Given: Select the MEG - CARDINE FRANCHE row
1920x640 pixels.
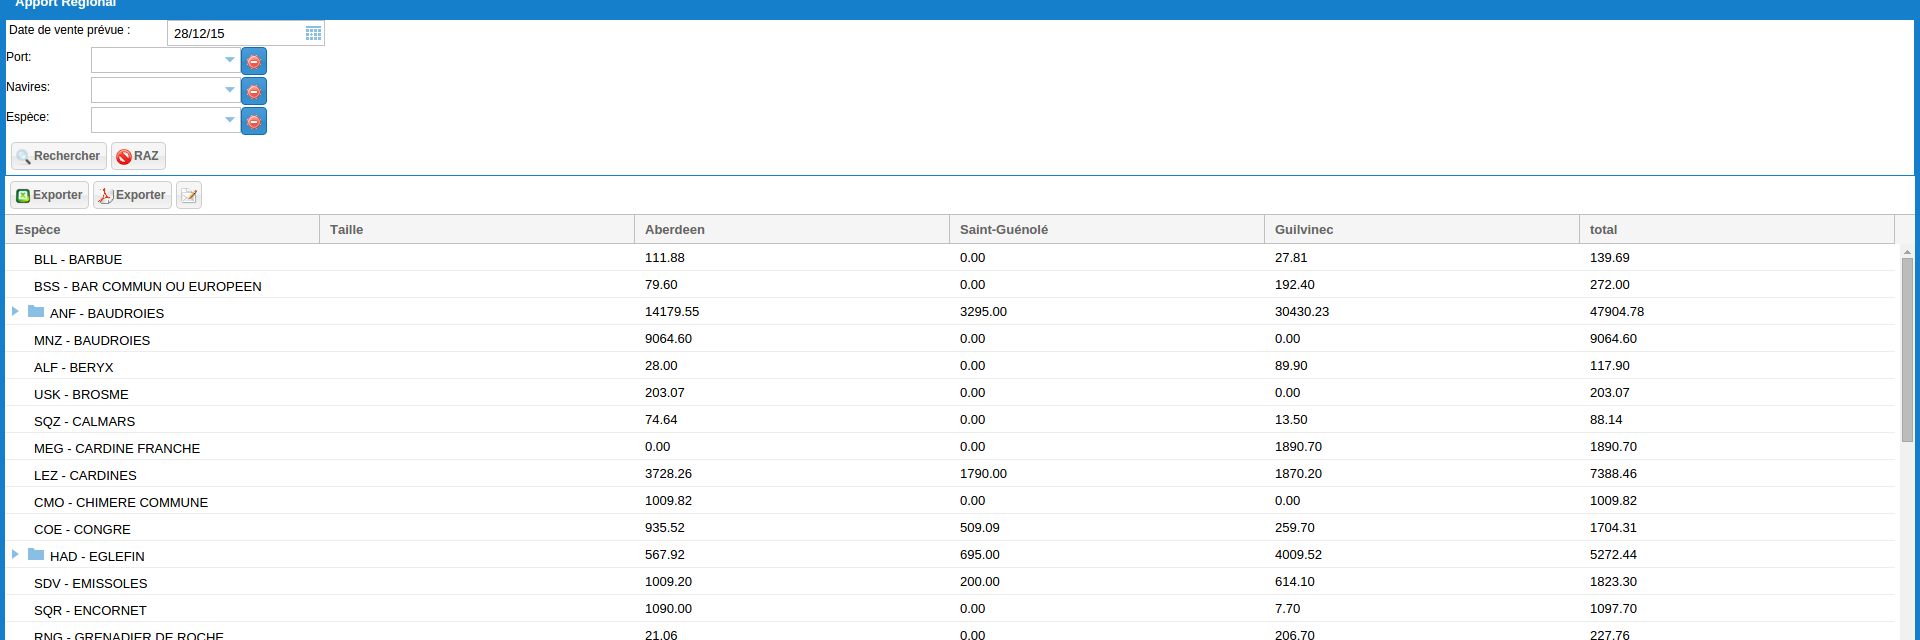Looking at the screenshot, I should pos(950,447).
